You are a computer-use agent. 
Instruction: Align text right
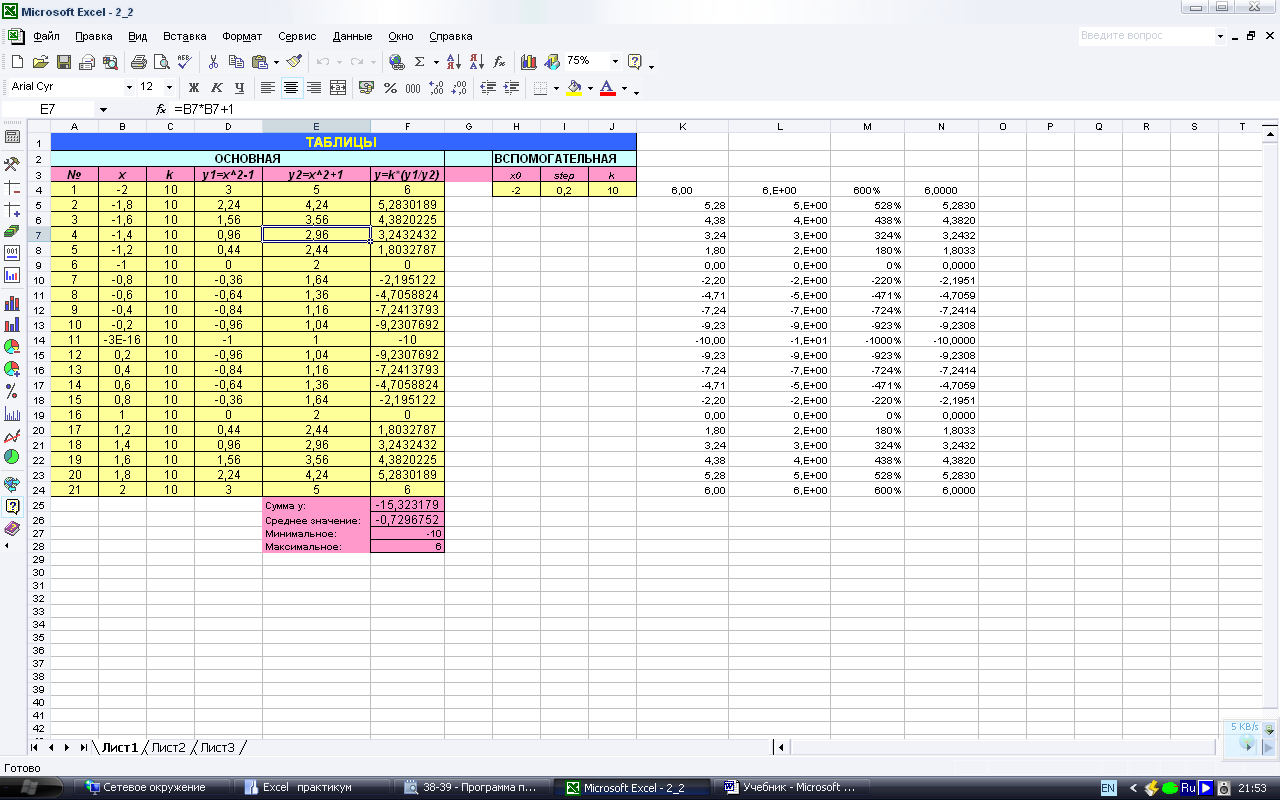(x=314, y=88)
